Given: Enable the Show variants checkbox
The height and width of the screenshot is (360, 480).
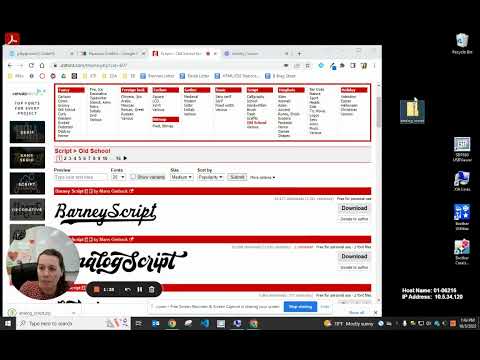Looking at the screenshot, I should 133,177.
